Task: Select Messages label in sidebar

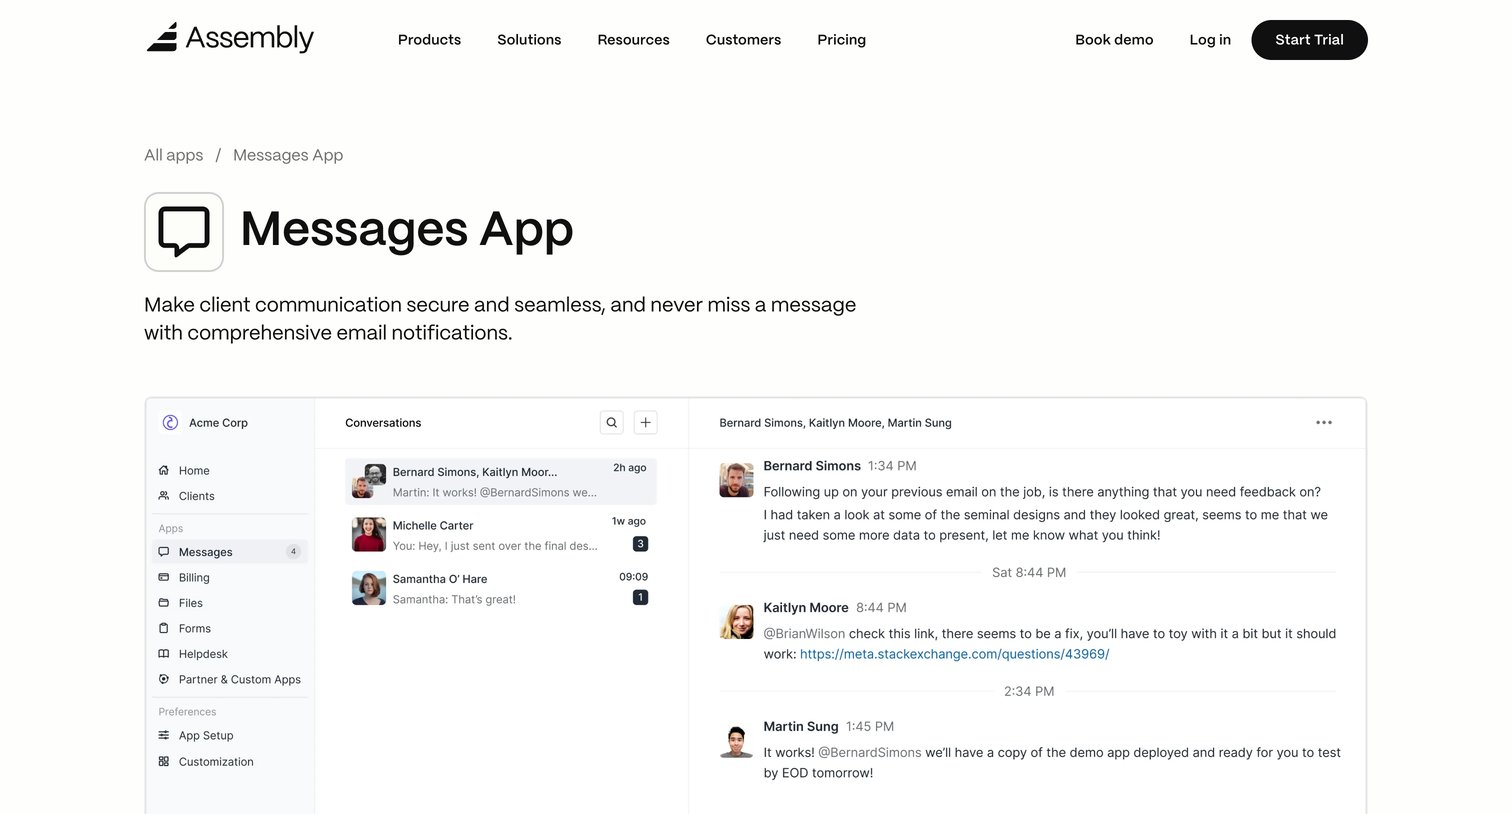Action: pyautogui.click(x=205, y=552)
